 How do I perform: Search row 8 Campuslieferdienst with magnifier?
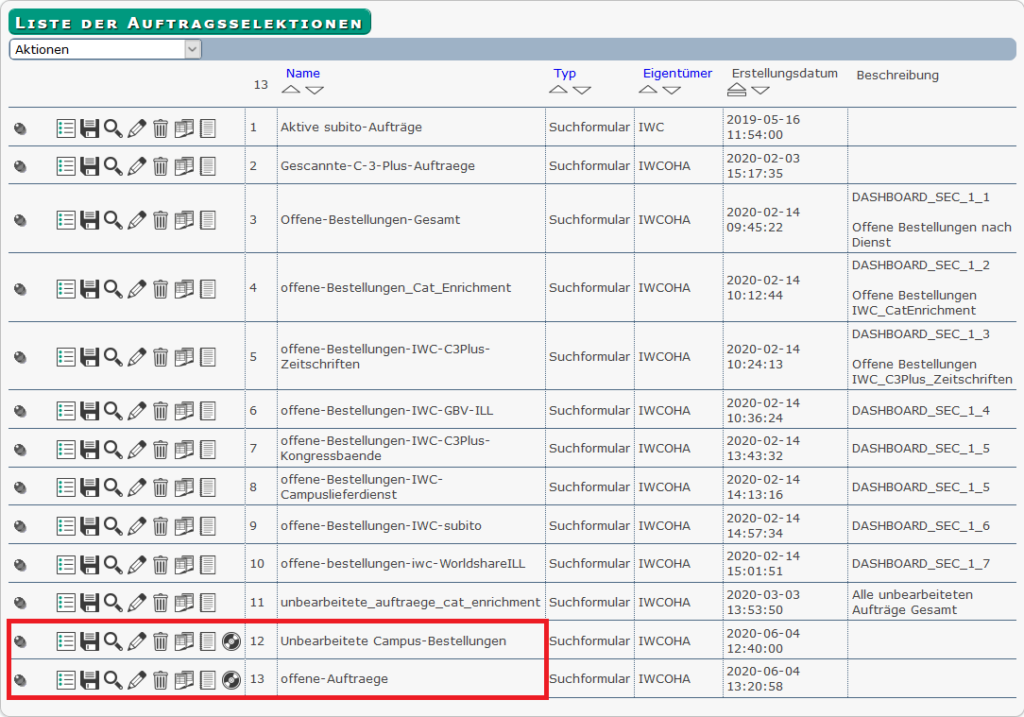point(113,488)
